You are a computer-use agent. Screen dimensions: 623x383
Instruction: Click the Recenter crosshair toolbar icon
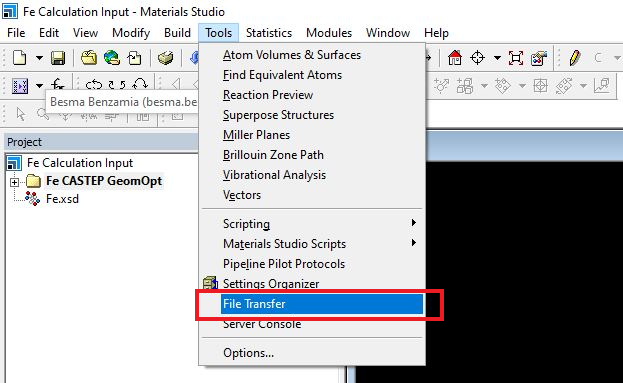pos(478,58)
